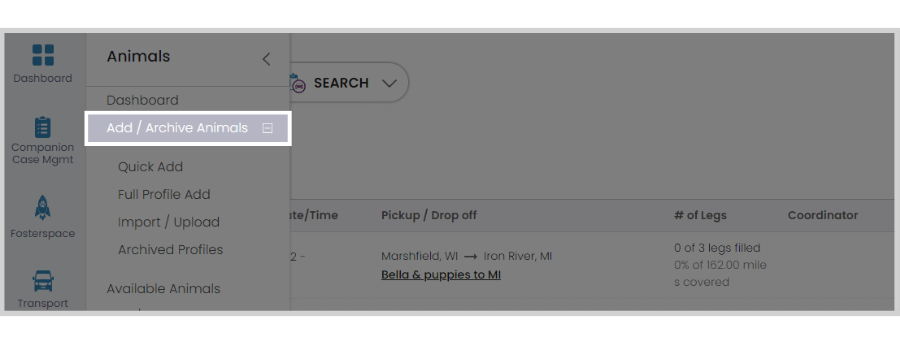Viewport: 900px width, 360px height.
Task: Click the Coordinator column header
Action: point(823,215)
